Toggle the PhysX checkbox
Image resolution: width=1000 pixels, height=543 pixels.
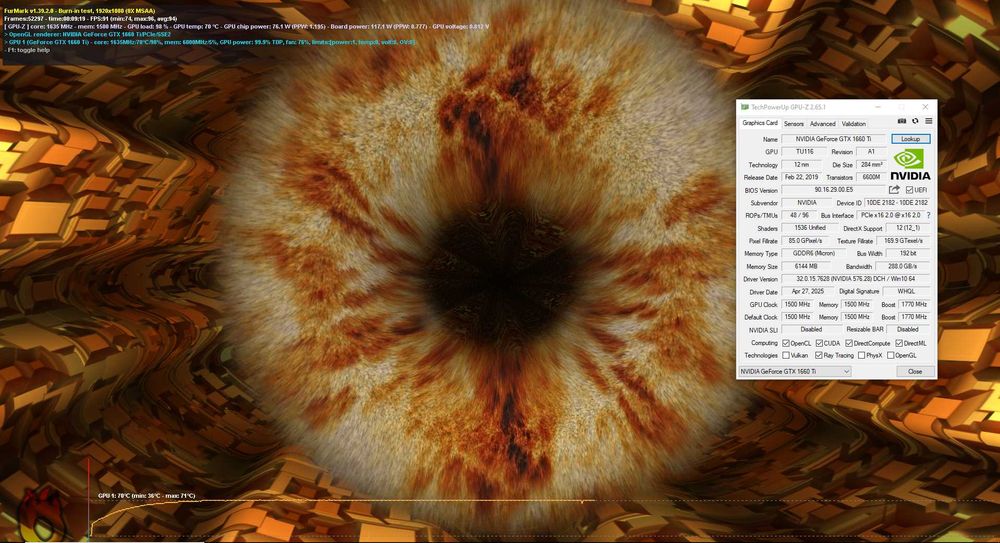[862, 355]
